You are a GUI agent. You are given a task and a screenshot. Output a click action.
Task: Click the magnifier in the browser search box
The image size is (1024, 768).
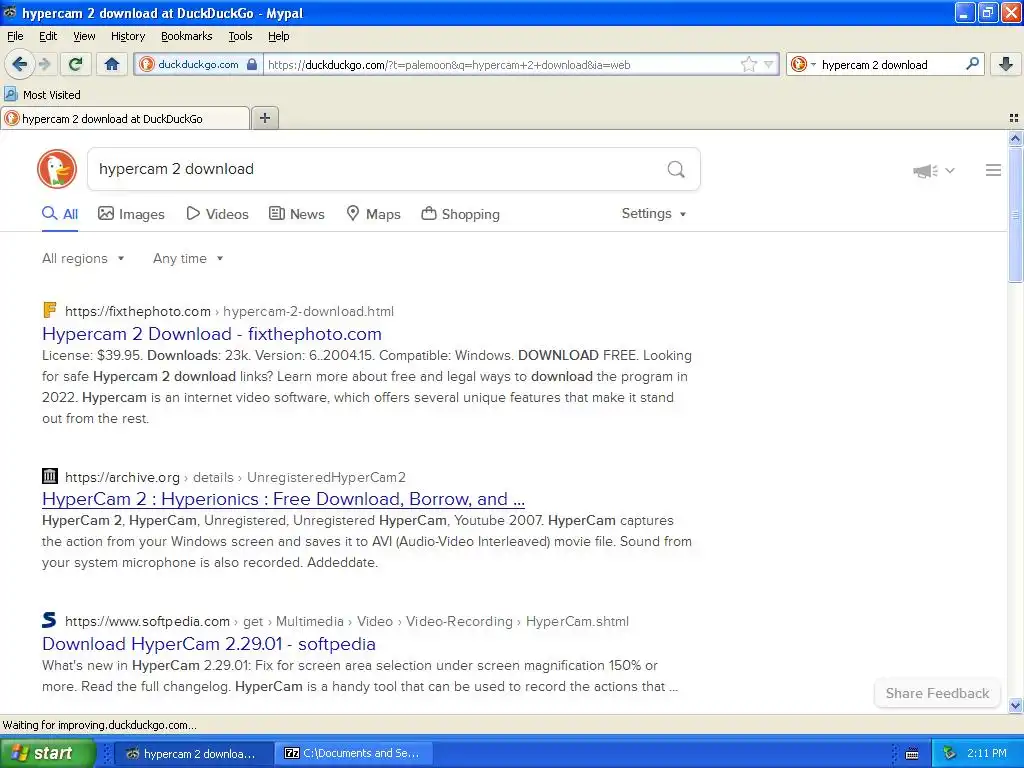pos(972,64)
